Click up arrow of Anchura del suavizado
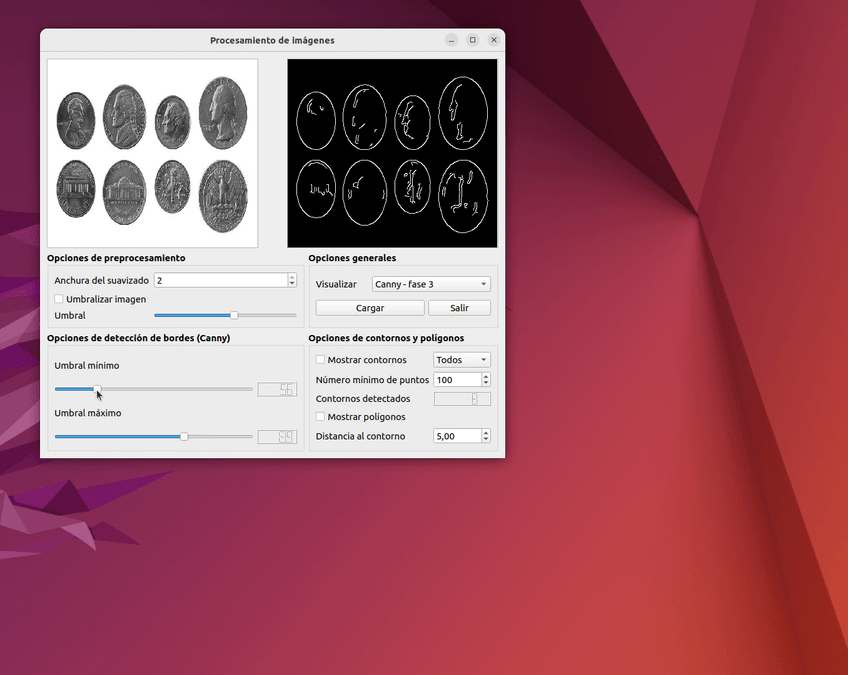Screen dimensions: 848x675 [292, 277]
